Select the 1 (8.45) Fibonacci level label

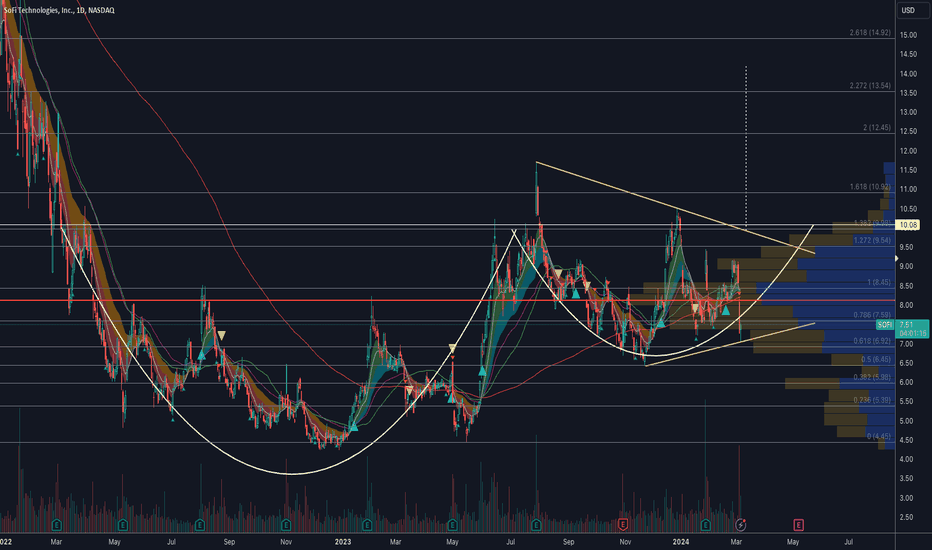pos(879,282)
